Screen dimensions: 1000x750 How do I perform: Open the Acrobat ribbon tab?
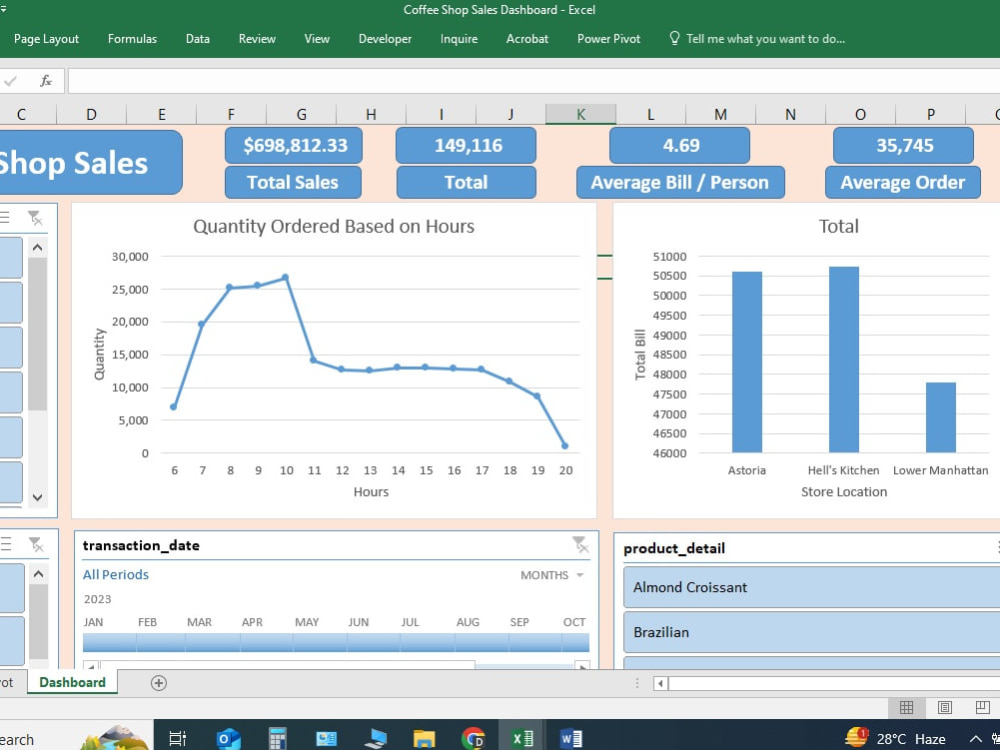tap(527, 39)
